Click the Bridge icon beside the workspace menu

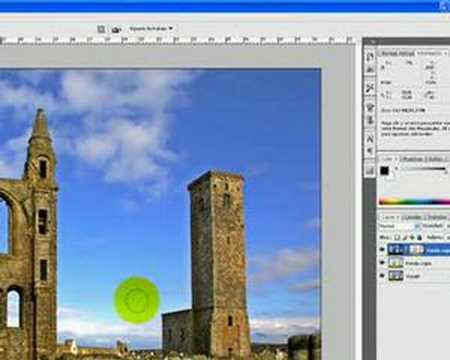click(x=101, y=29)
